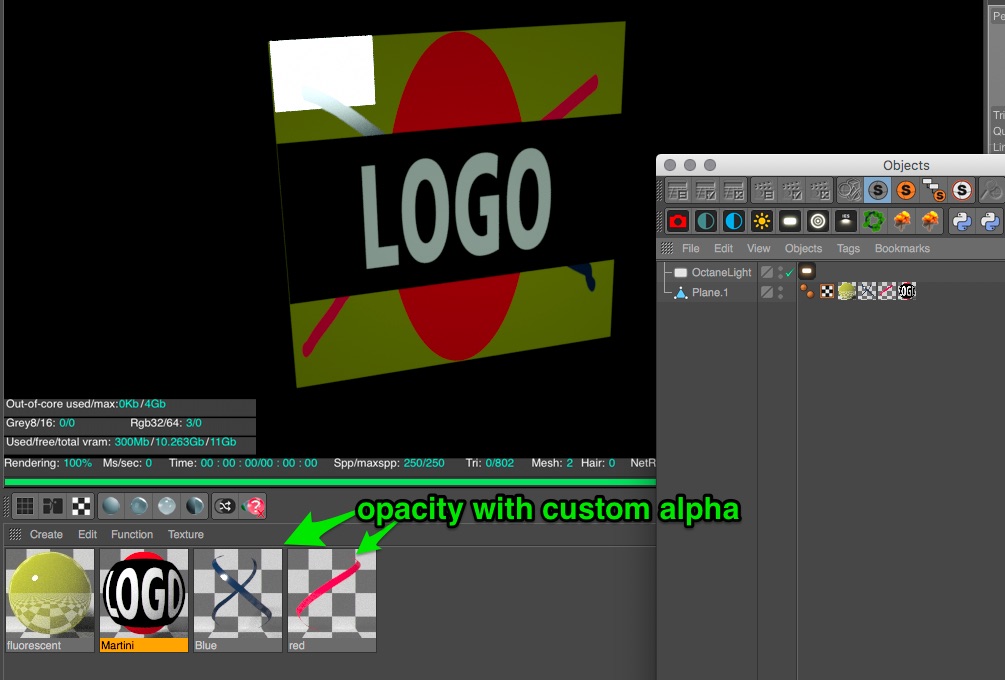Toggle Plane.1 layer square
Screen dimensions: 1005x680
tap(767, 292)
